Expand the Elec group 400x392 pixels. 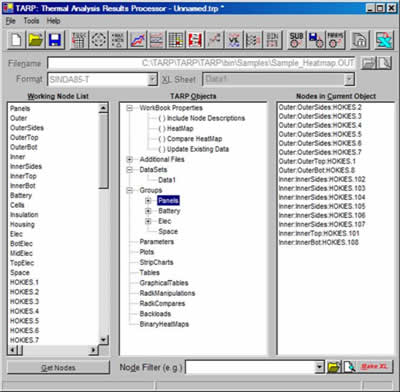point(148,221)
